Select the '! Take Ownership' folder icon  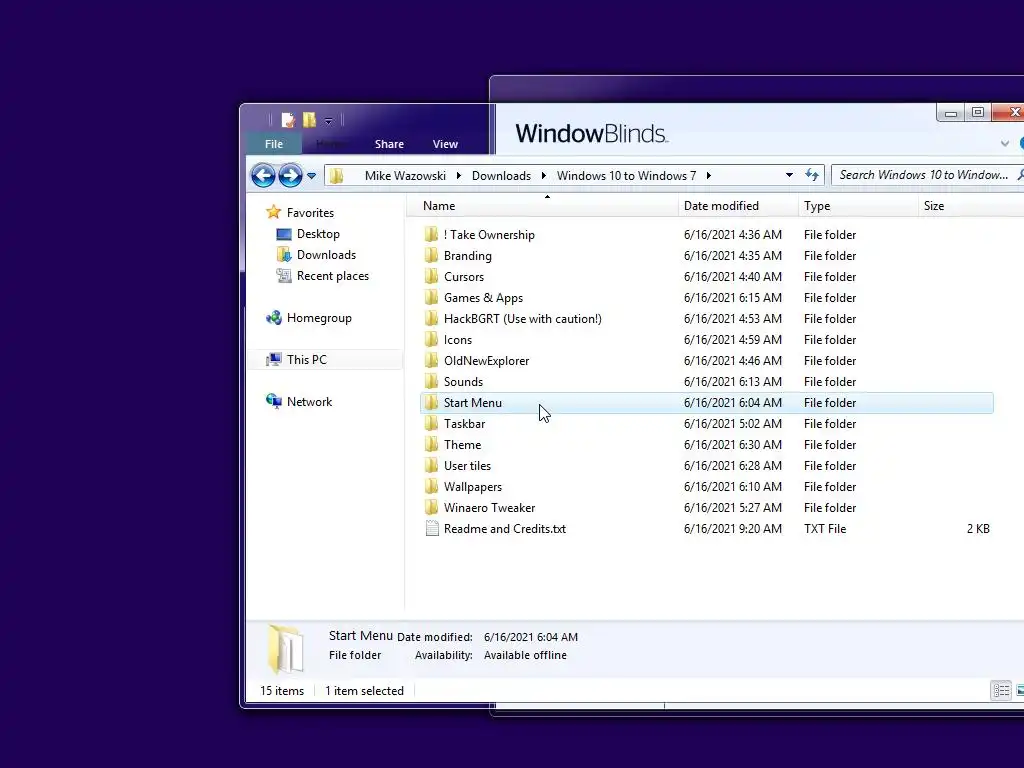(431, 234)
